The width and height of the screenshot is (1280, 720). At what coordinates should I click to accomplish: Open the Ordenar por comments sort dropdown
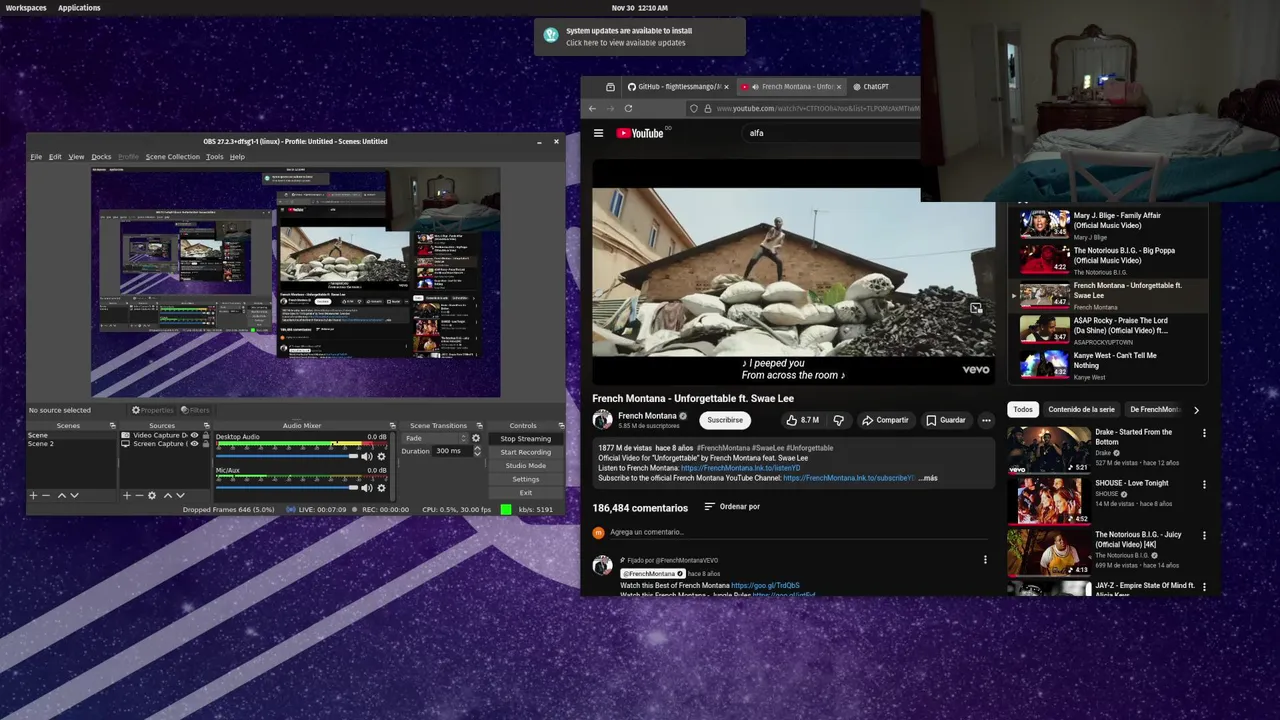(x=732, y=507)
